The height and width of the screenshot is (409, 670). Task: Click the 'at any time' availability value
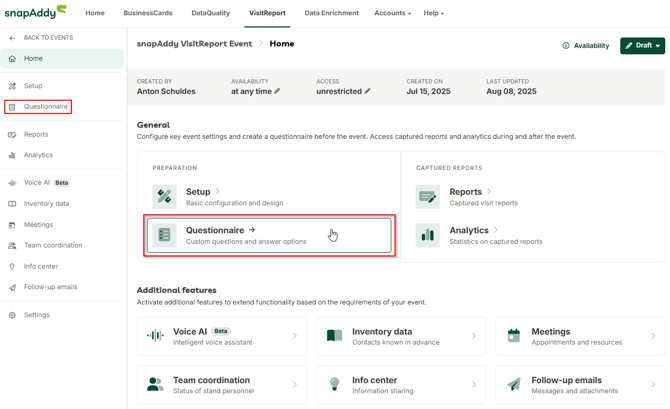[x=251, y=91]
